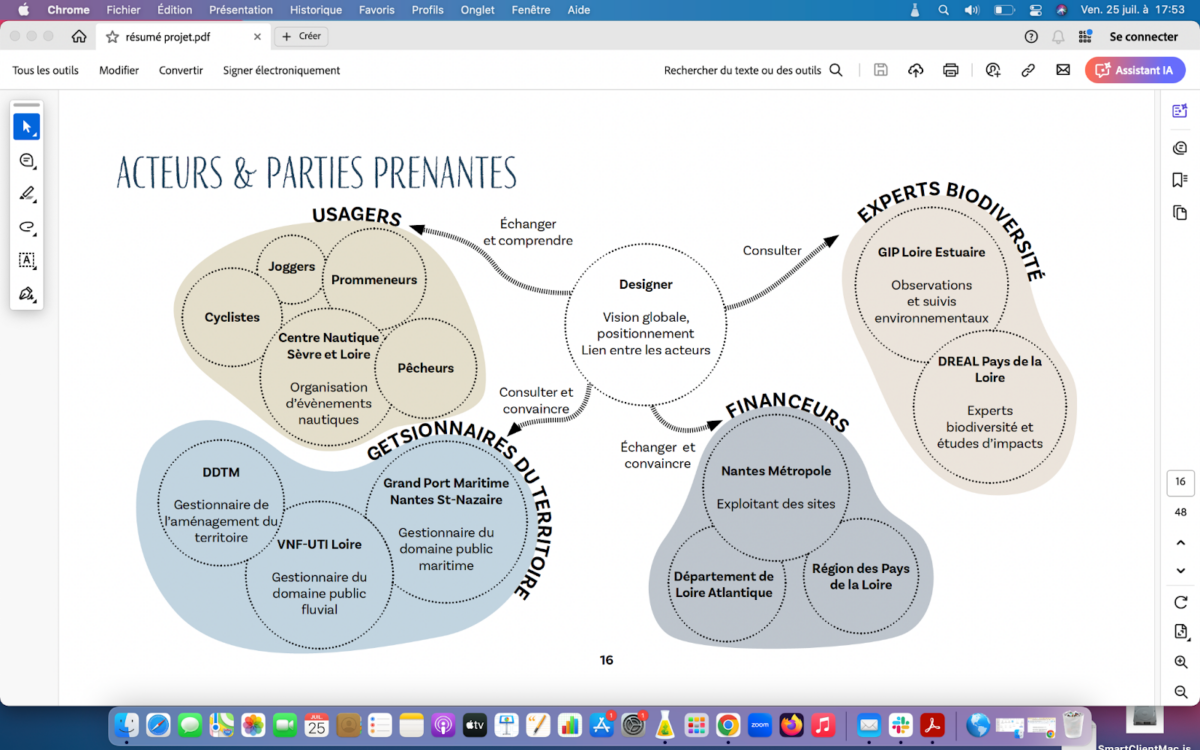Open the comment tool in left toolbar

click(26, 160)
